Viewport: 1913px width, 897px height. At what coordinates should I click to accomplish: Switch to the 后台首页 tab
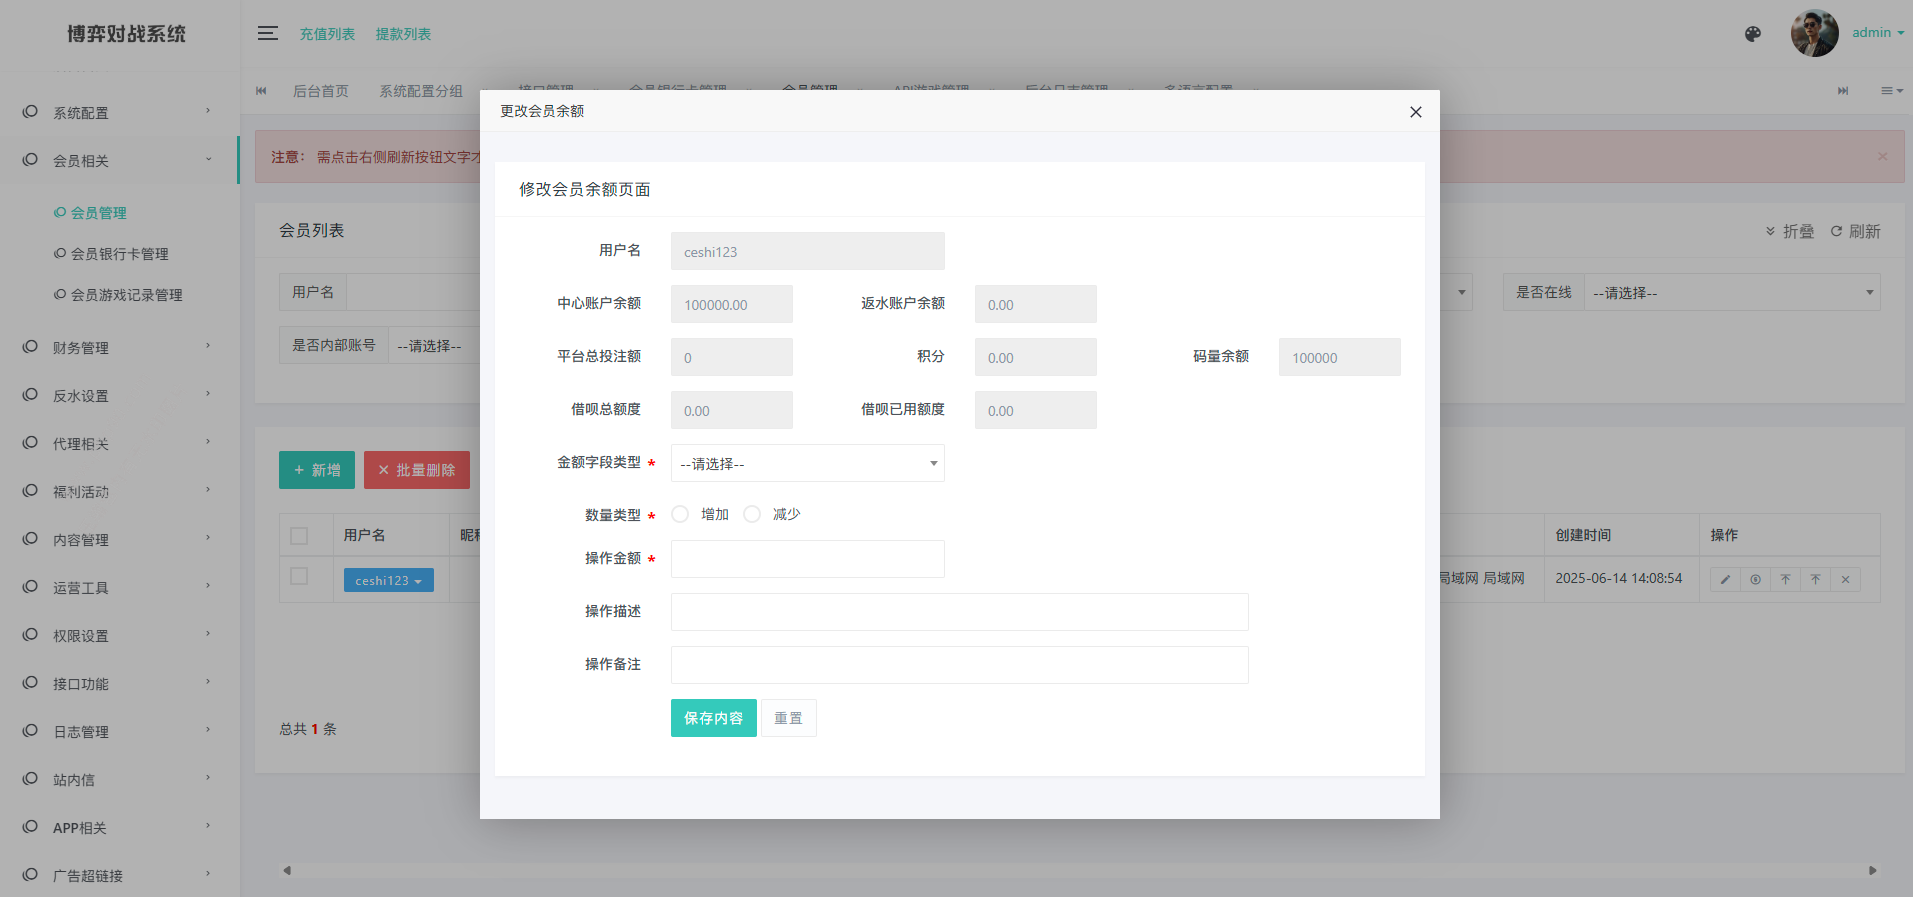[320, 91]
